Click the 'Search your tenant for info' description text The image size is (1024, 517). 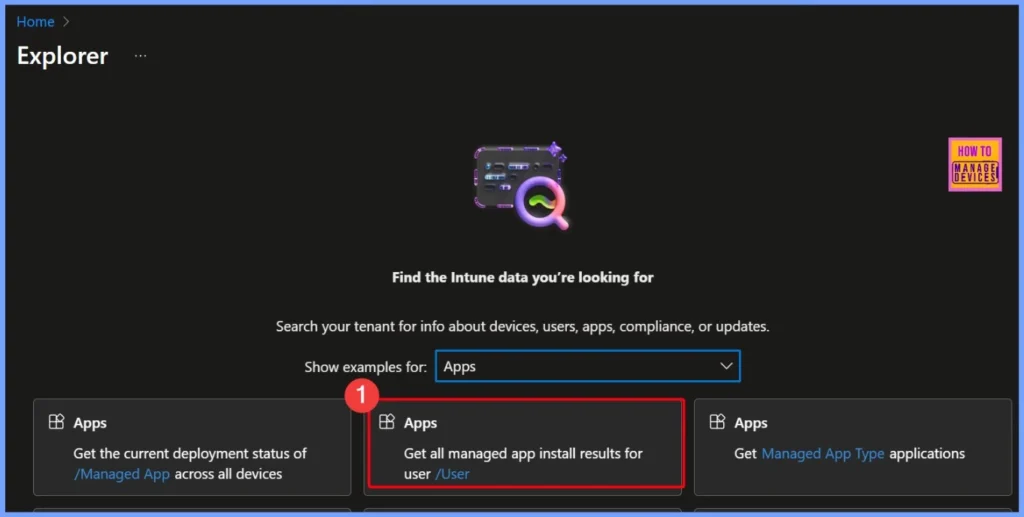click(x=522, y=326)
